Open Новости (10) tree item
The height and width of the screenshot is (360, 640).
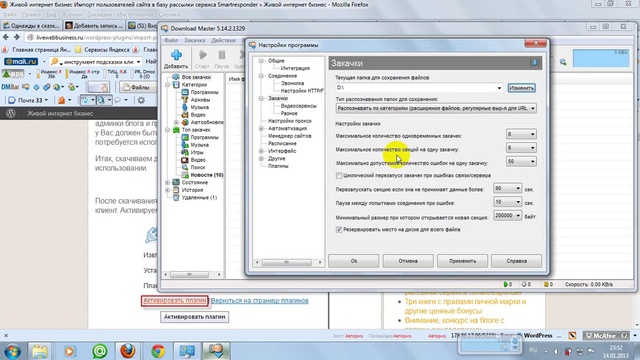point(207,175)
